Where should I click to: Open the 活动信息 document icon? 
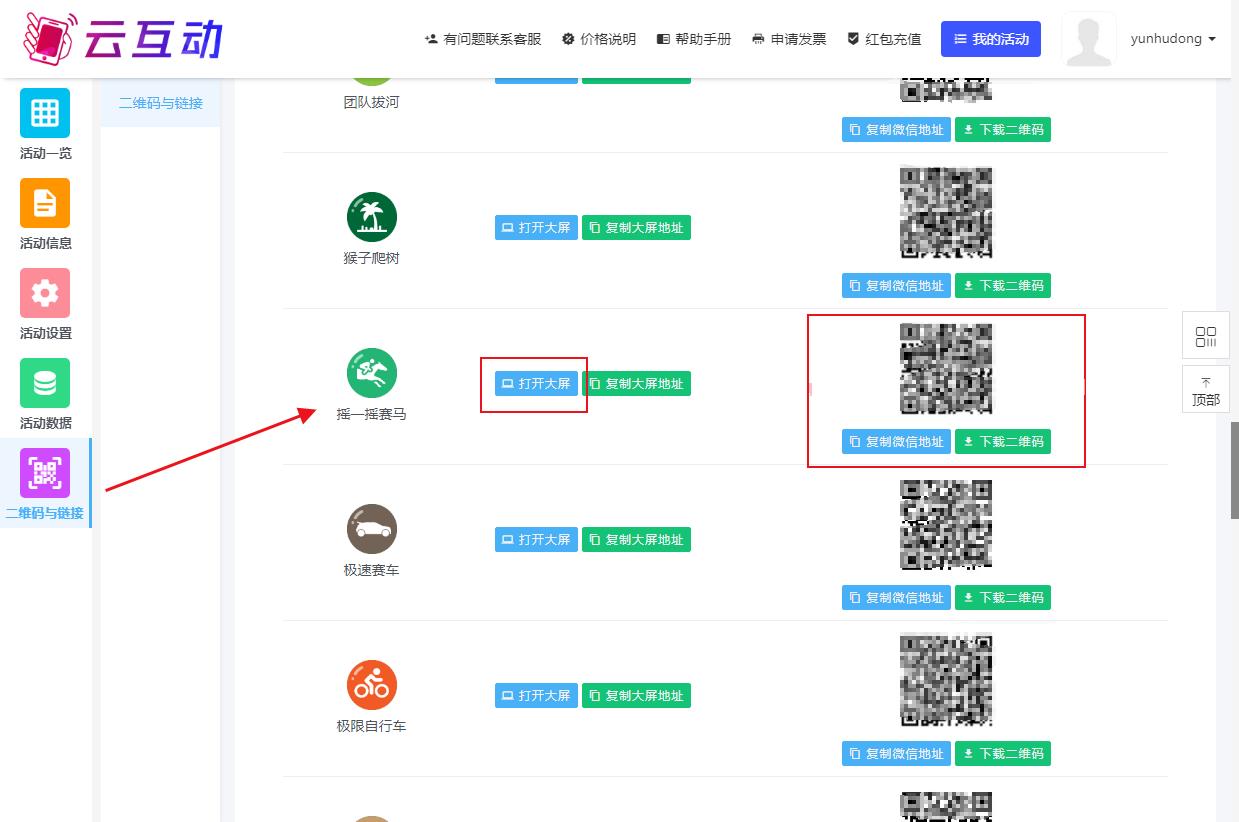[45, 203]
